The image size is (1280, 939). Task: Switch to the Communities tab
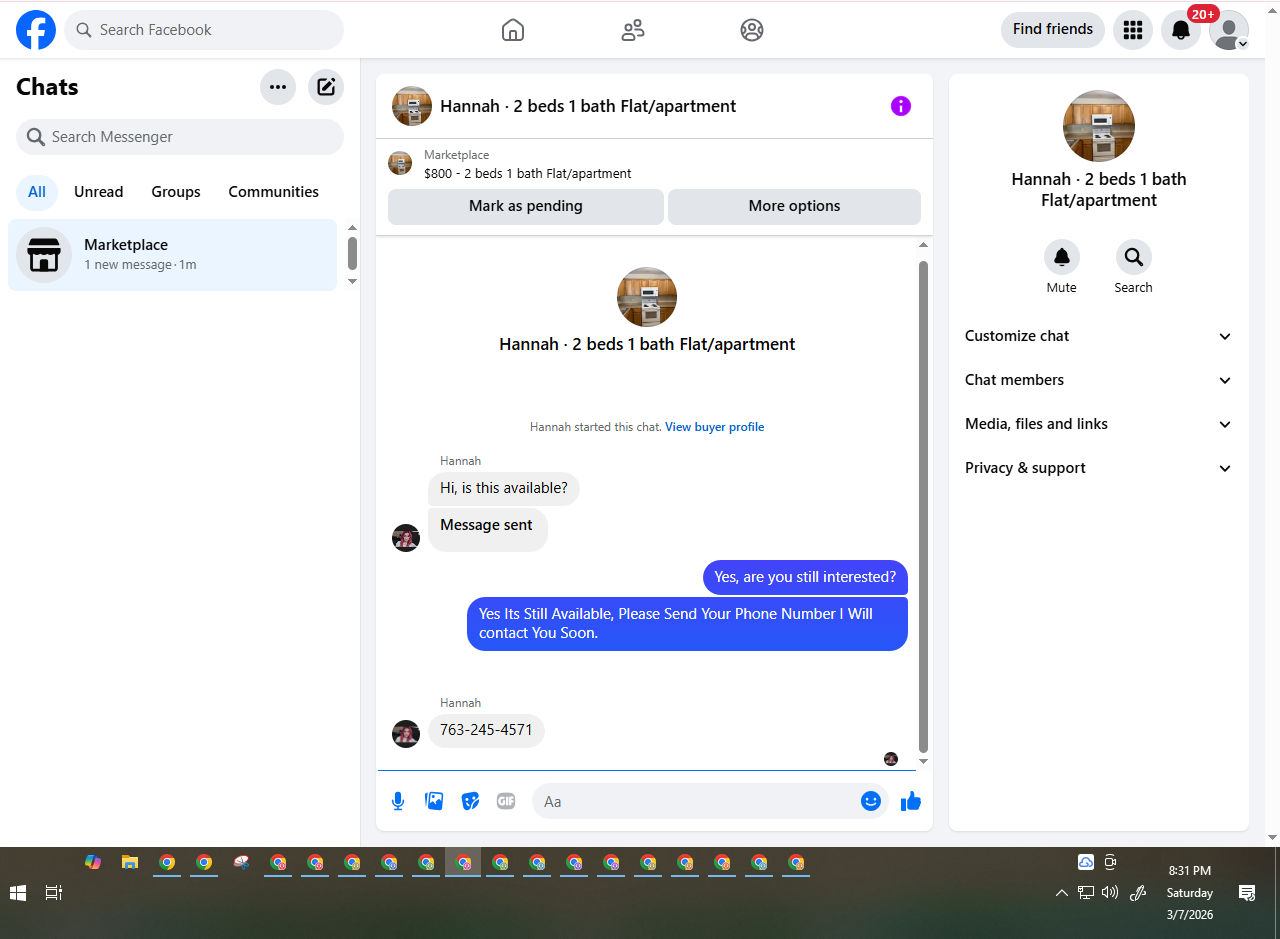tap(274, 192)
